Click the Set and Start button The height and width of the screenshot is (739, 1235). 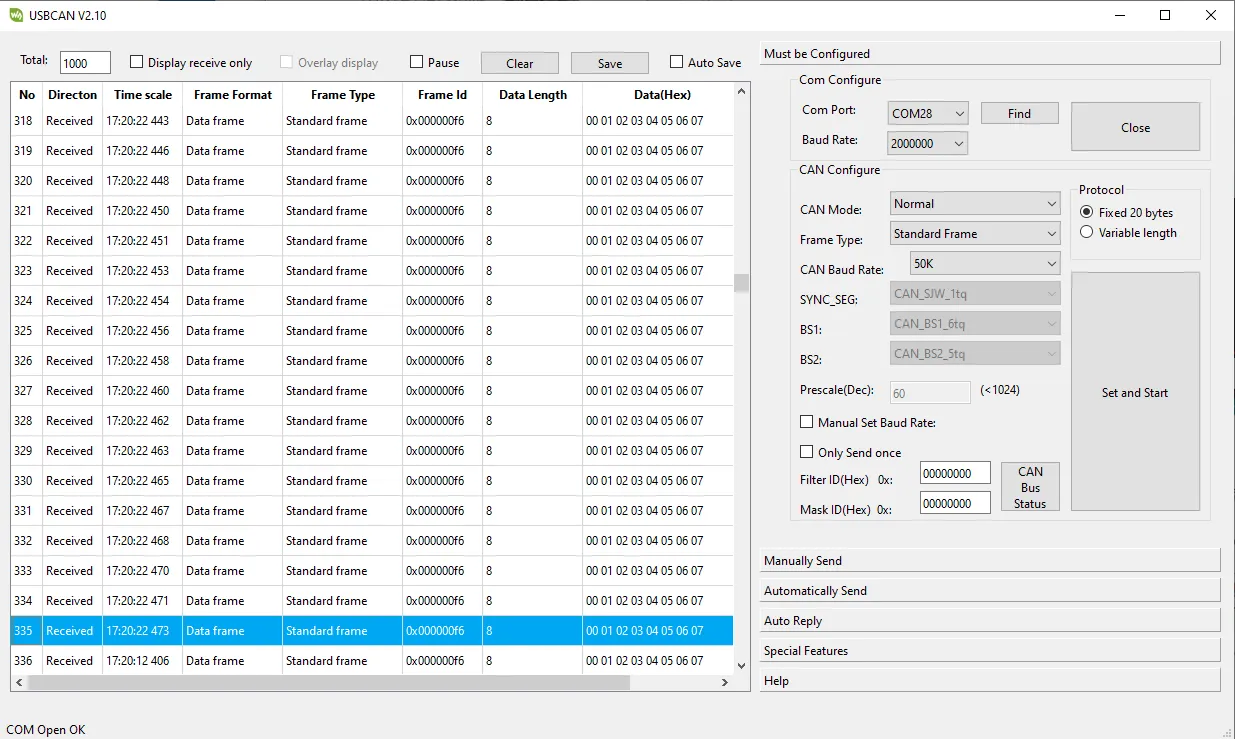pyautogui.click(x=1135, y=392)
